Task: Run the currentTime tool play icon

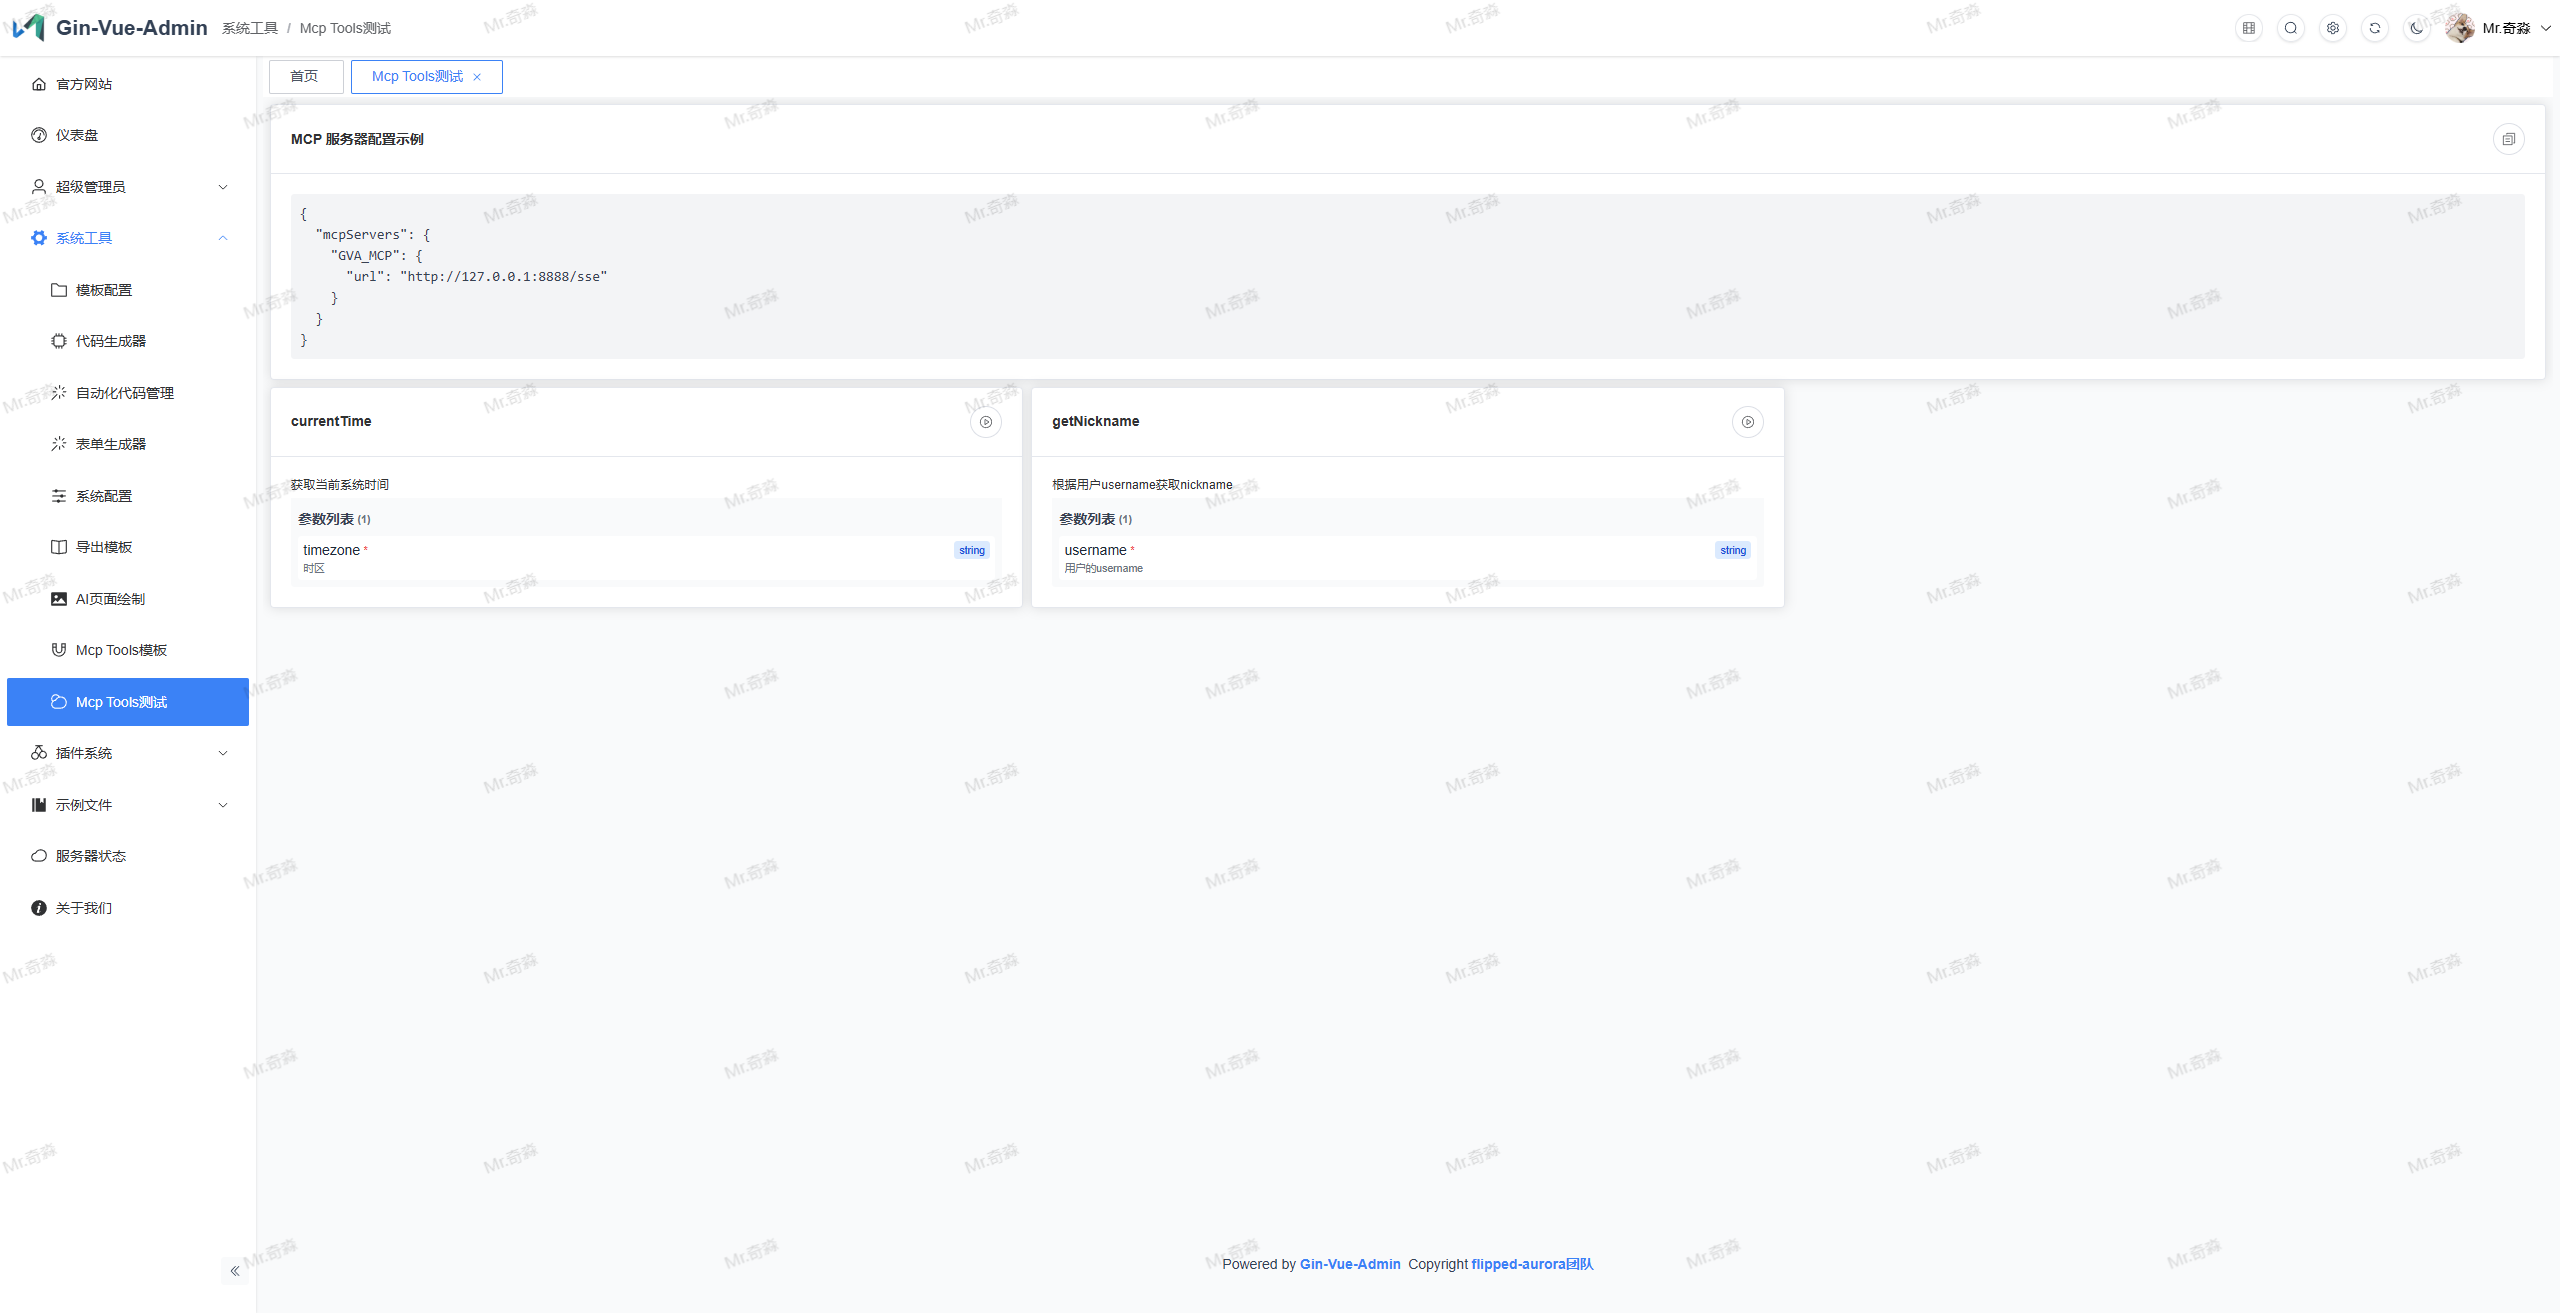Action: [x=986, y=422]
